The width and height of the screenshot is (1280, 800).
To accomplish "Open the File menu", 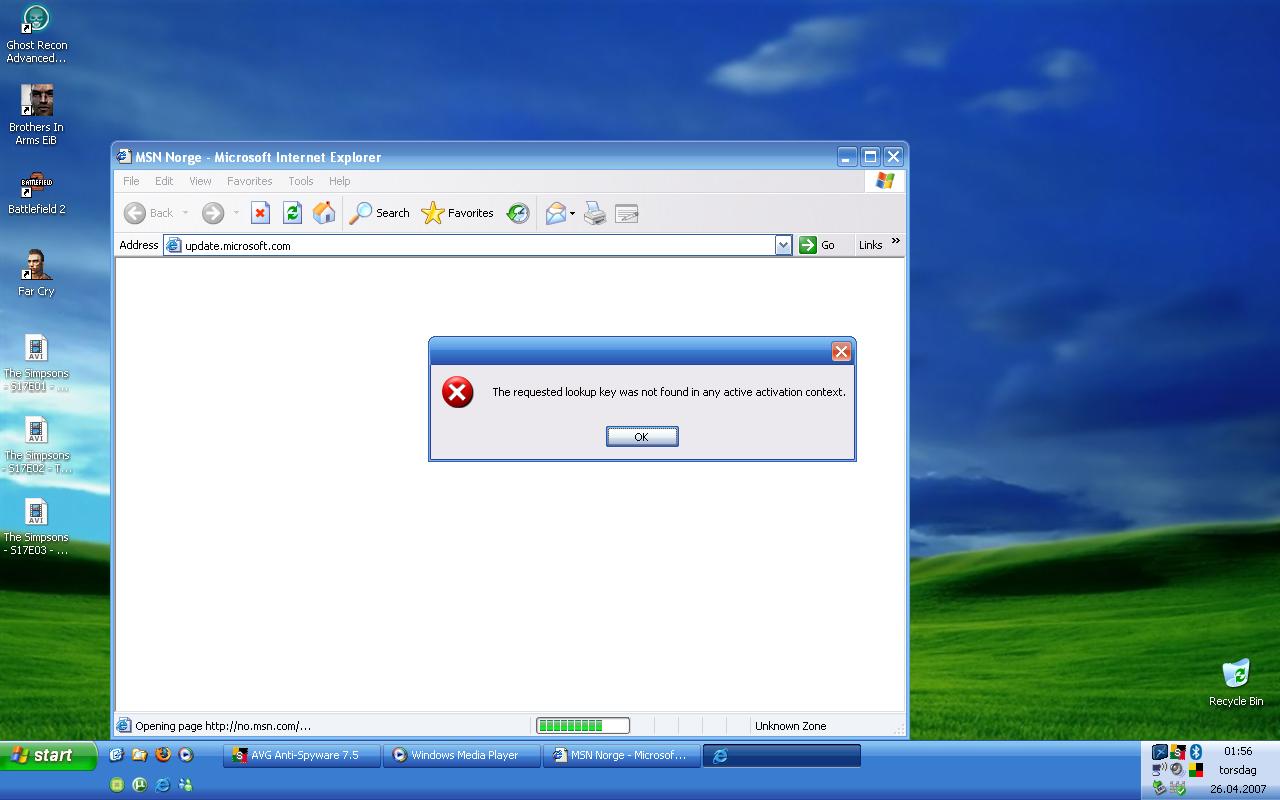I will click(131, 181).
